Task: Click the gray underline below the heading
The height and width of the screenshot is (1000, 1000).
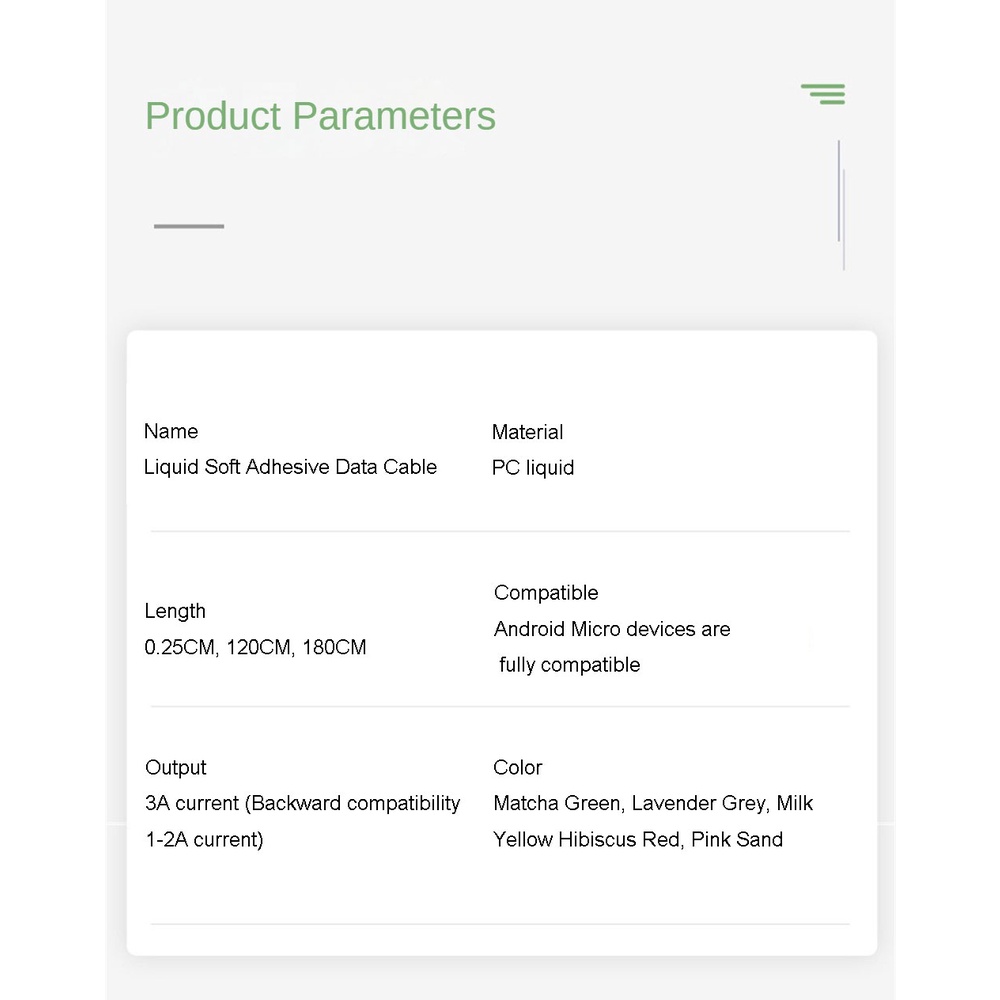Action: tap(189, 226)
